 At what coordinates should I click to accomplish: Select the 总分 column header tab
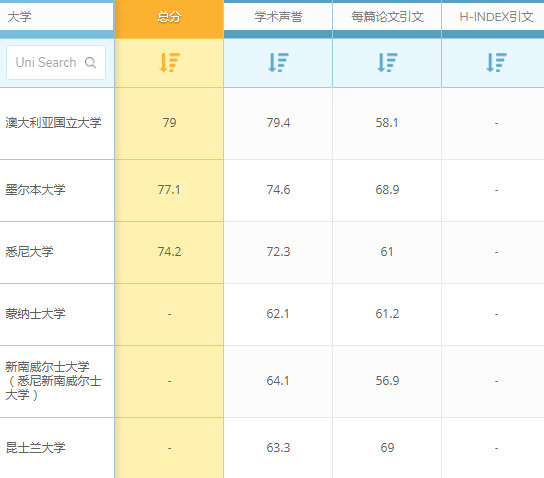click(169, 17)
